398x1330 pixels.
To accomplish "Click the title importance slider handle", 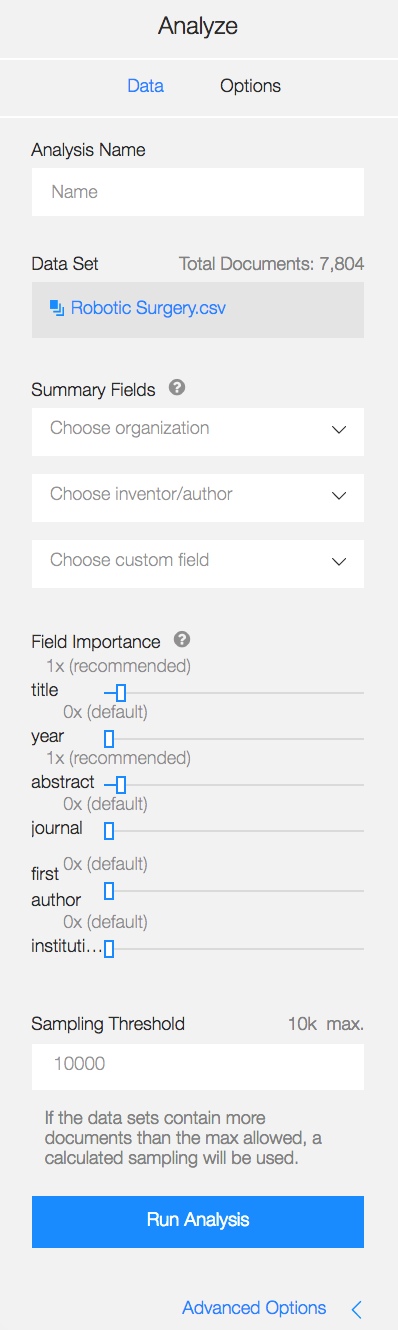I will pyautogui.click(x=121, y=692).
